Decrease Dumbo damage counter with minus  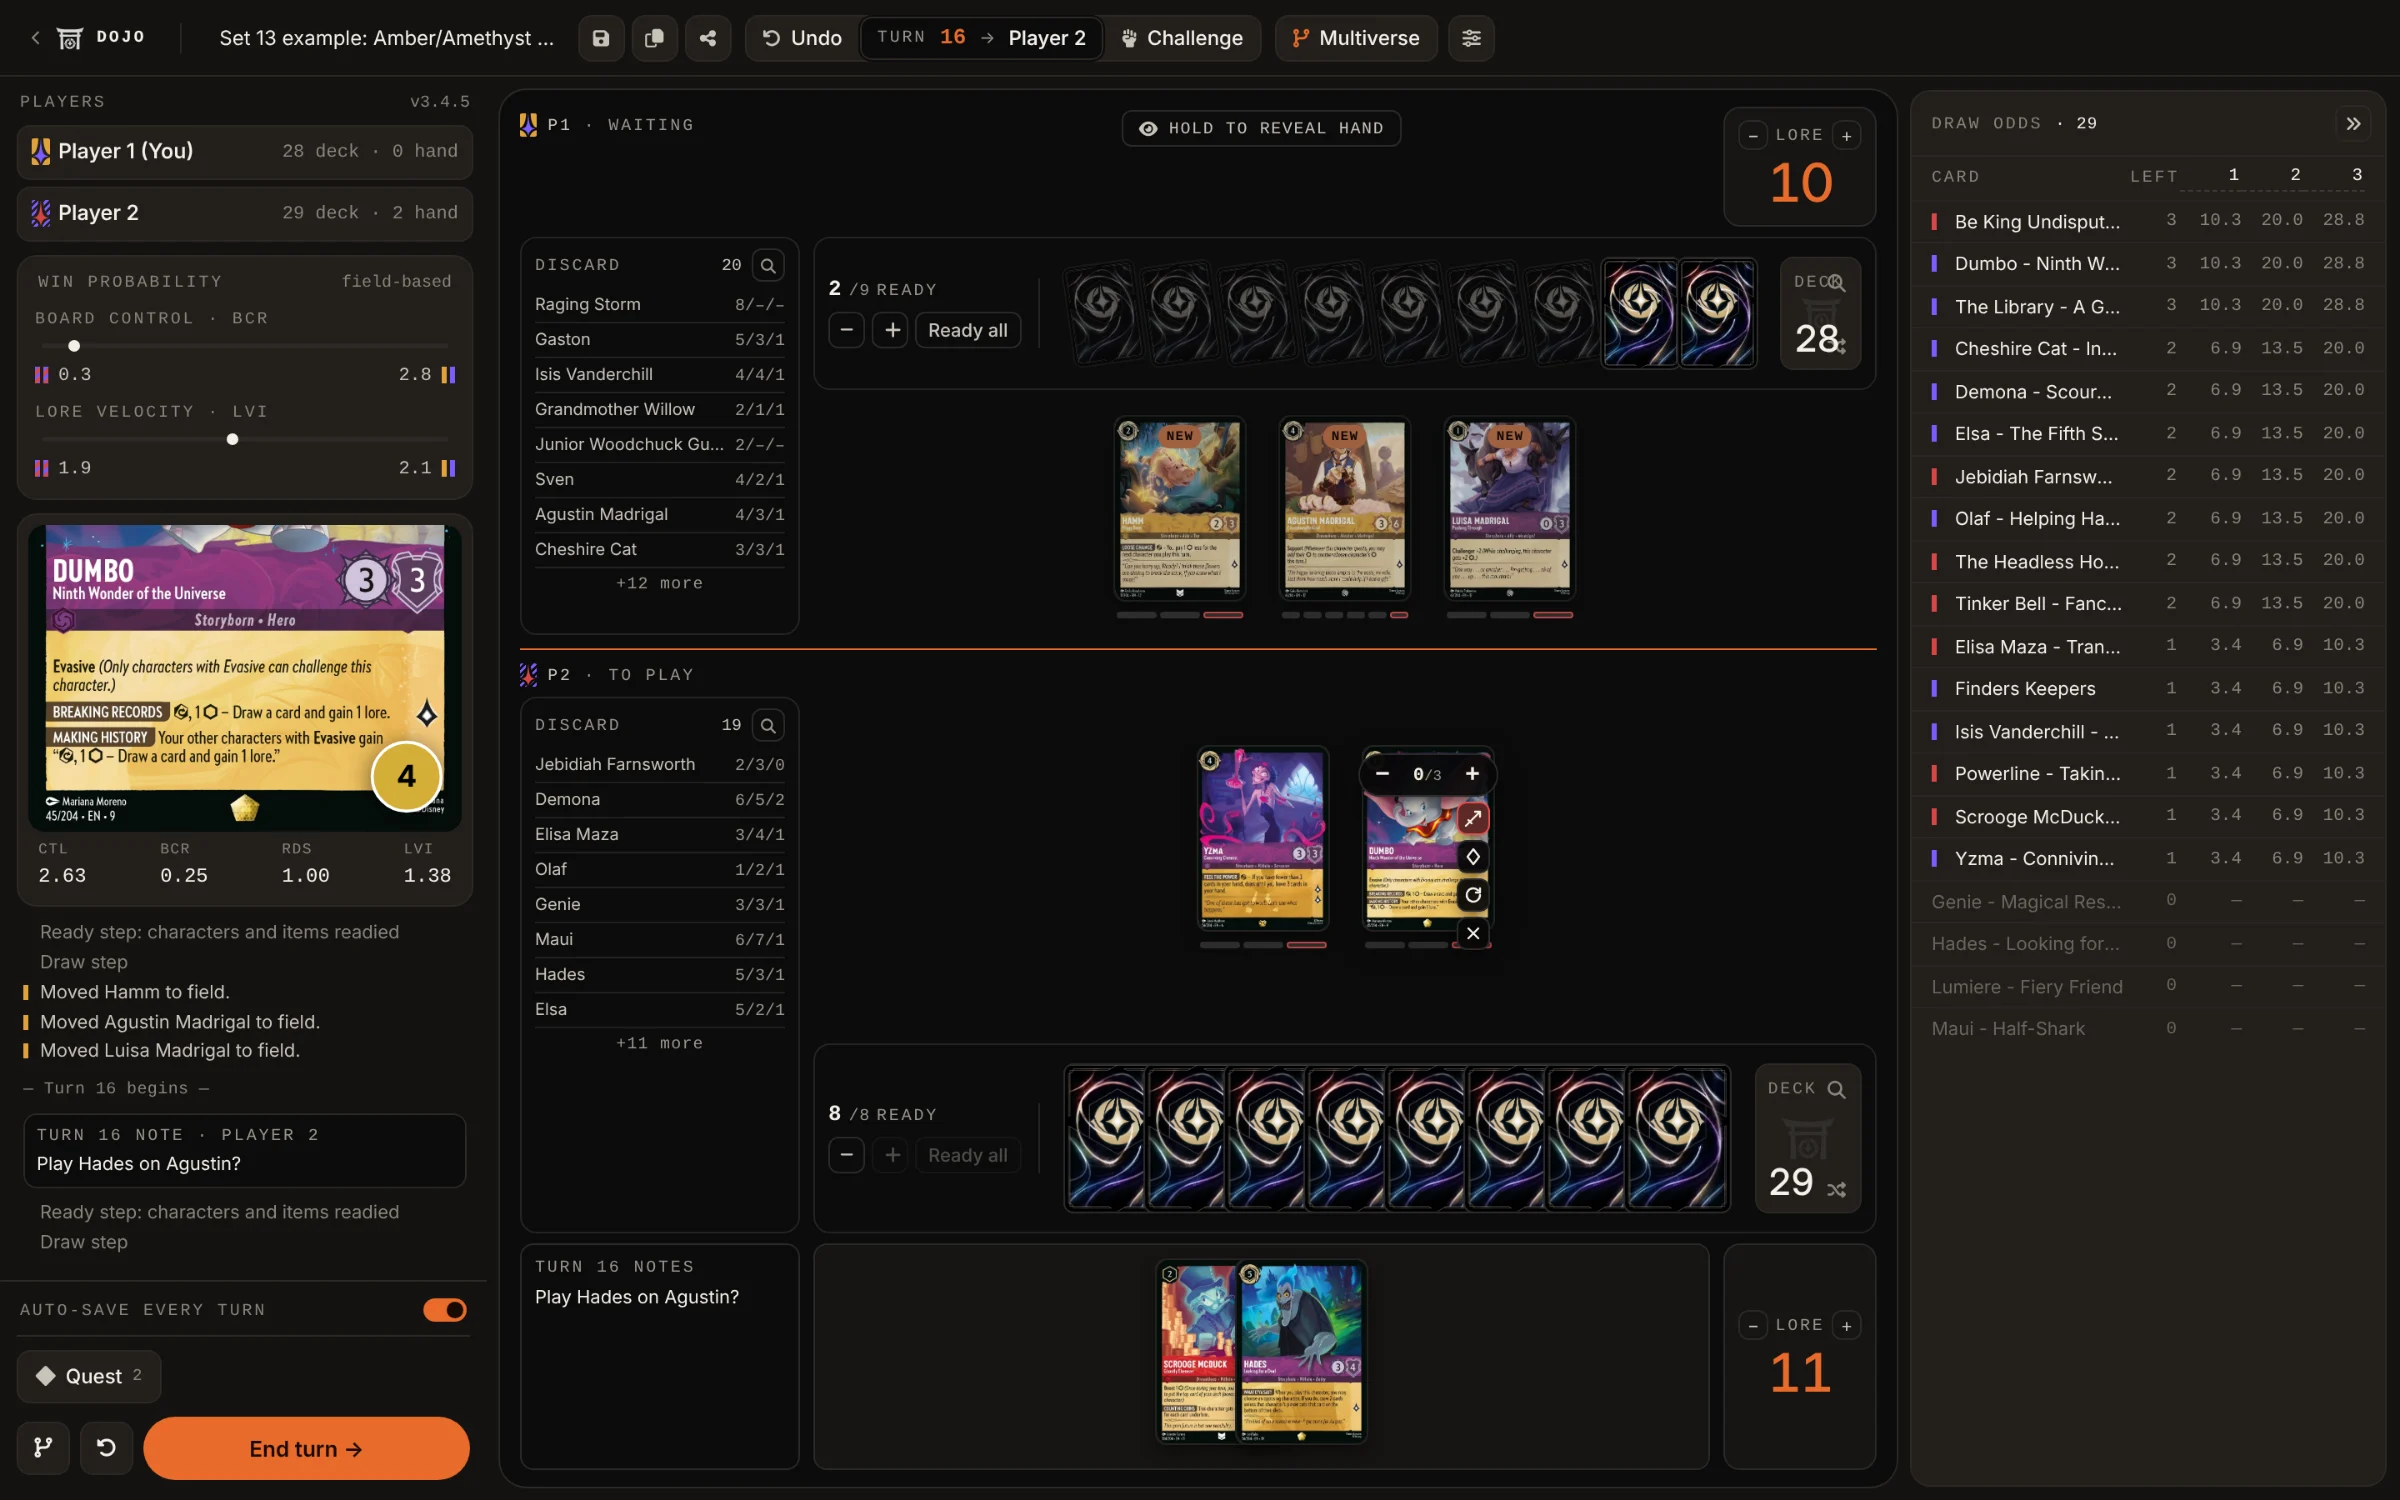tap(1382, 774)
